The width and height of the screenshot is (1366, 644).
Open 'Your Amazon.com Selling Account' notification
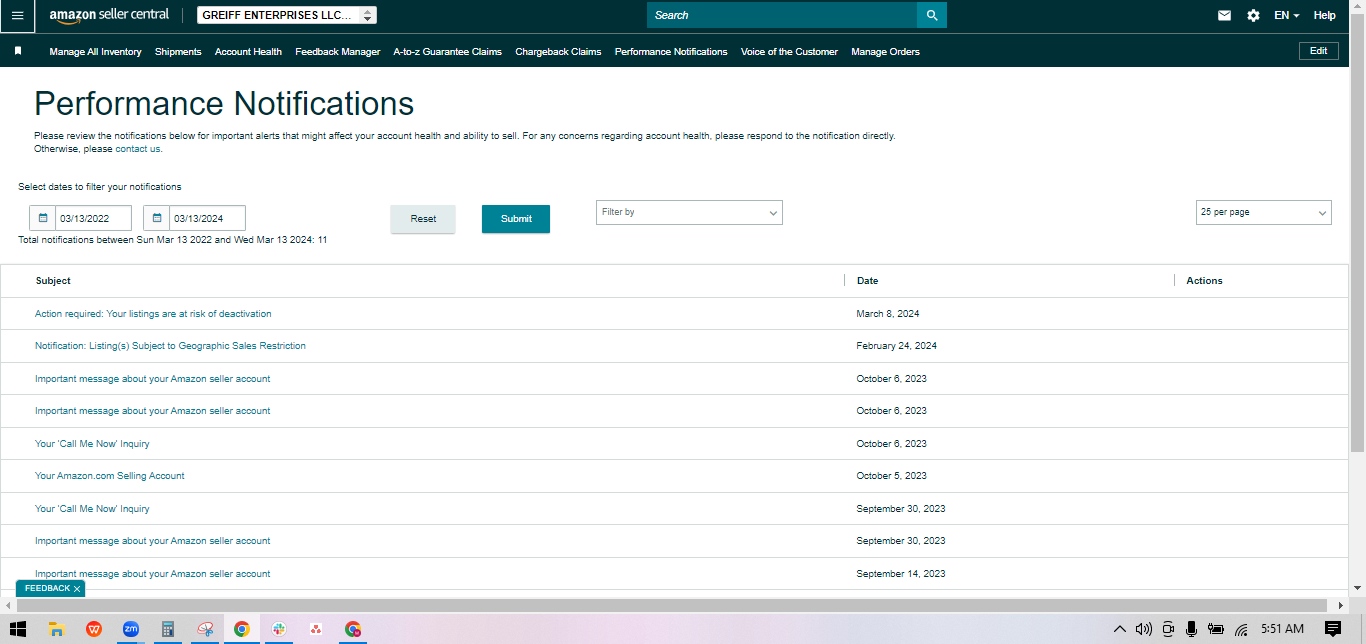pos(110,476)
